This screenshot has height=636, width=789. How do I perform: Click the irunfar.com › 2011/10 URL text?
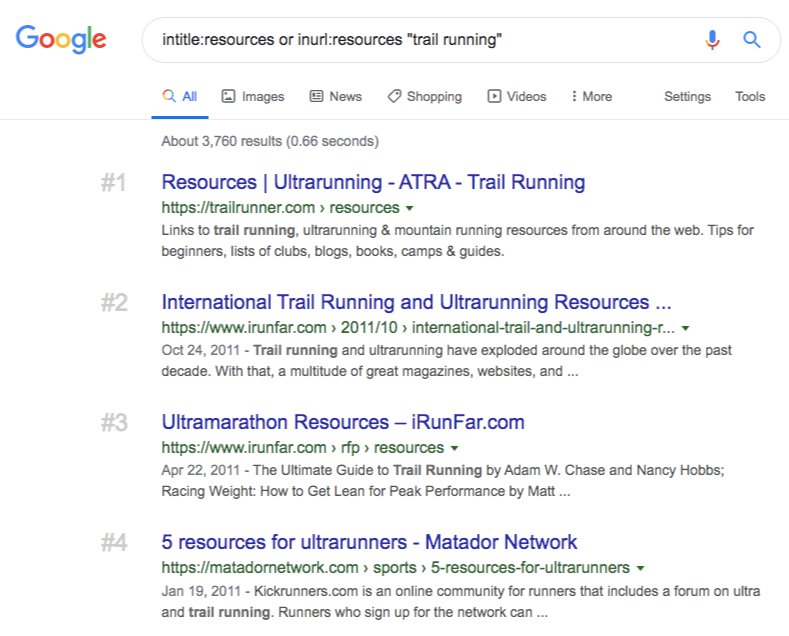[418, 327]
